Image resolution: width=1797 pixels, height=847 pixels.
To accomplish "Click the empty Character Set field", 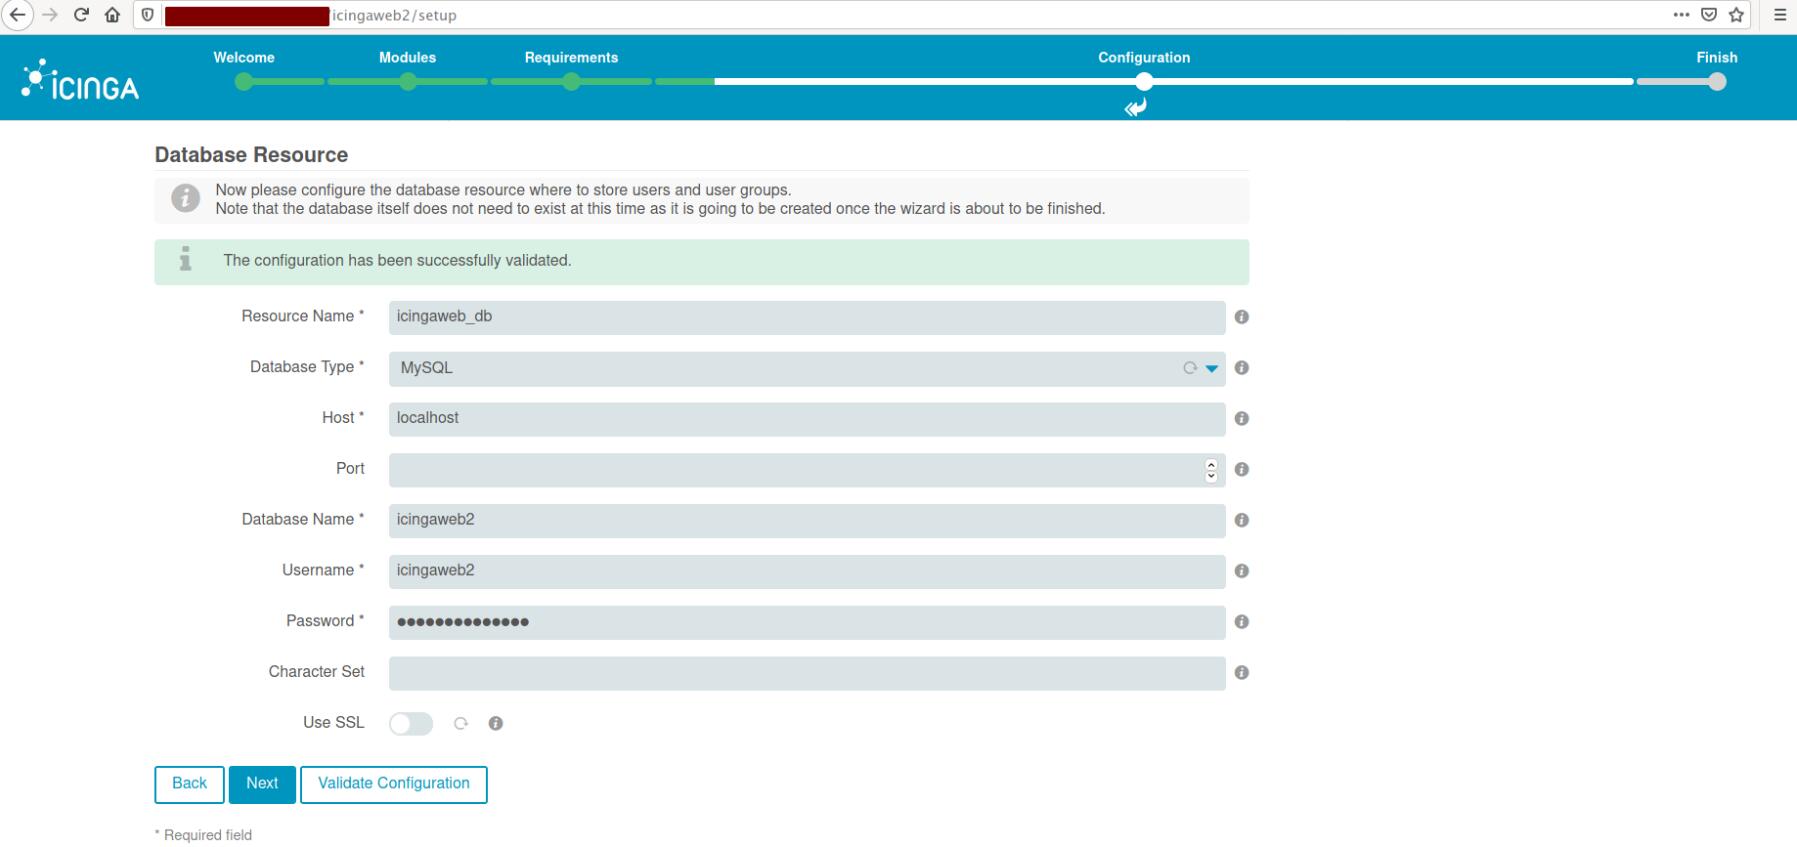I will click(807, 673).
